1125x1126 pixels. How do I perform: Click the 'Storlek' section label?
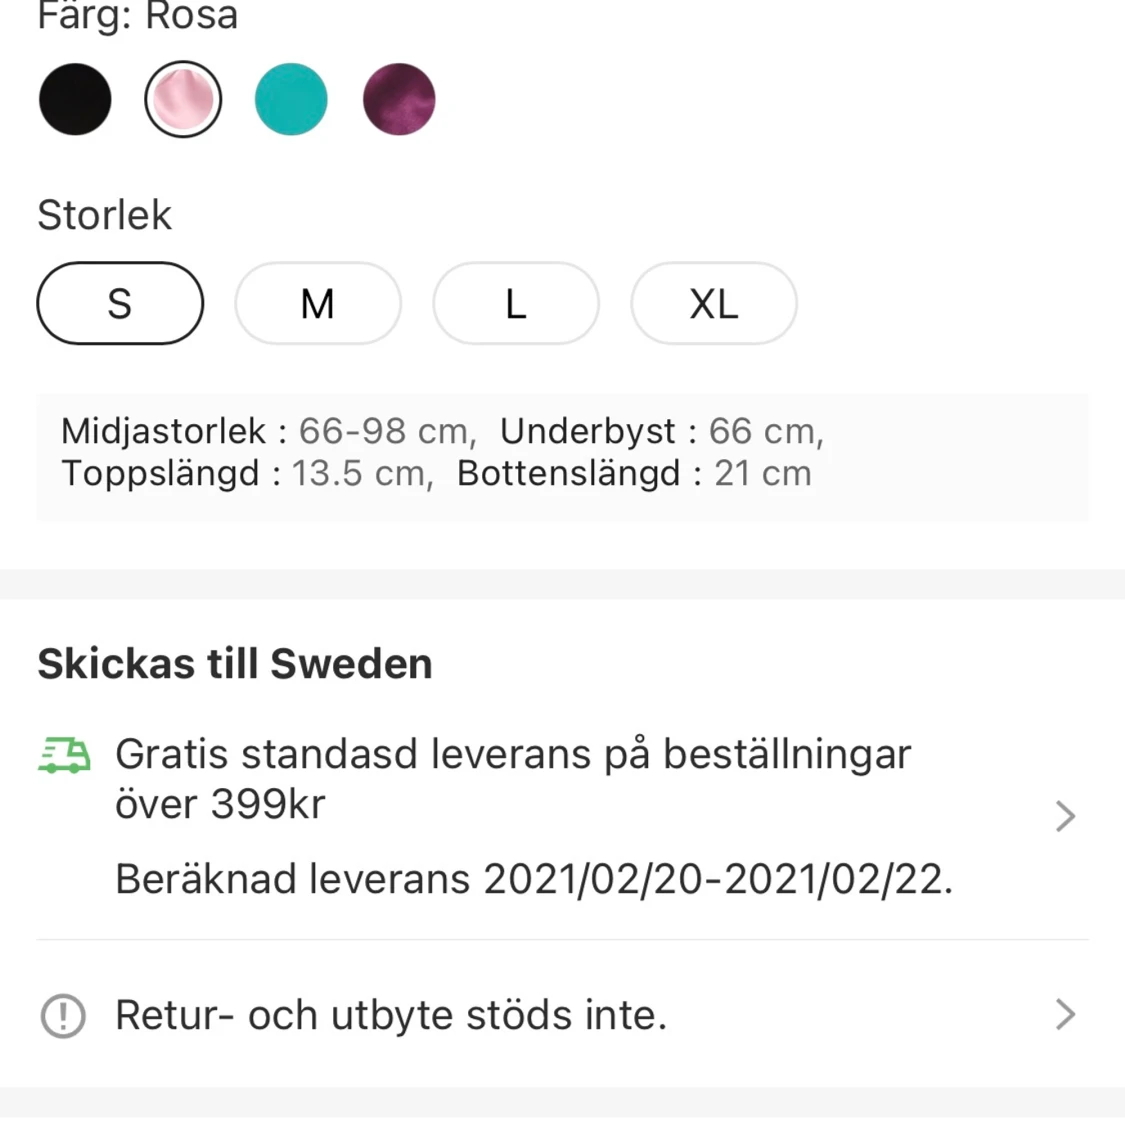coord(104,215)
